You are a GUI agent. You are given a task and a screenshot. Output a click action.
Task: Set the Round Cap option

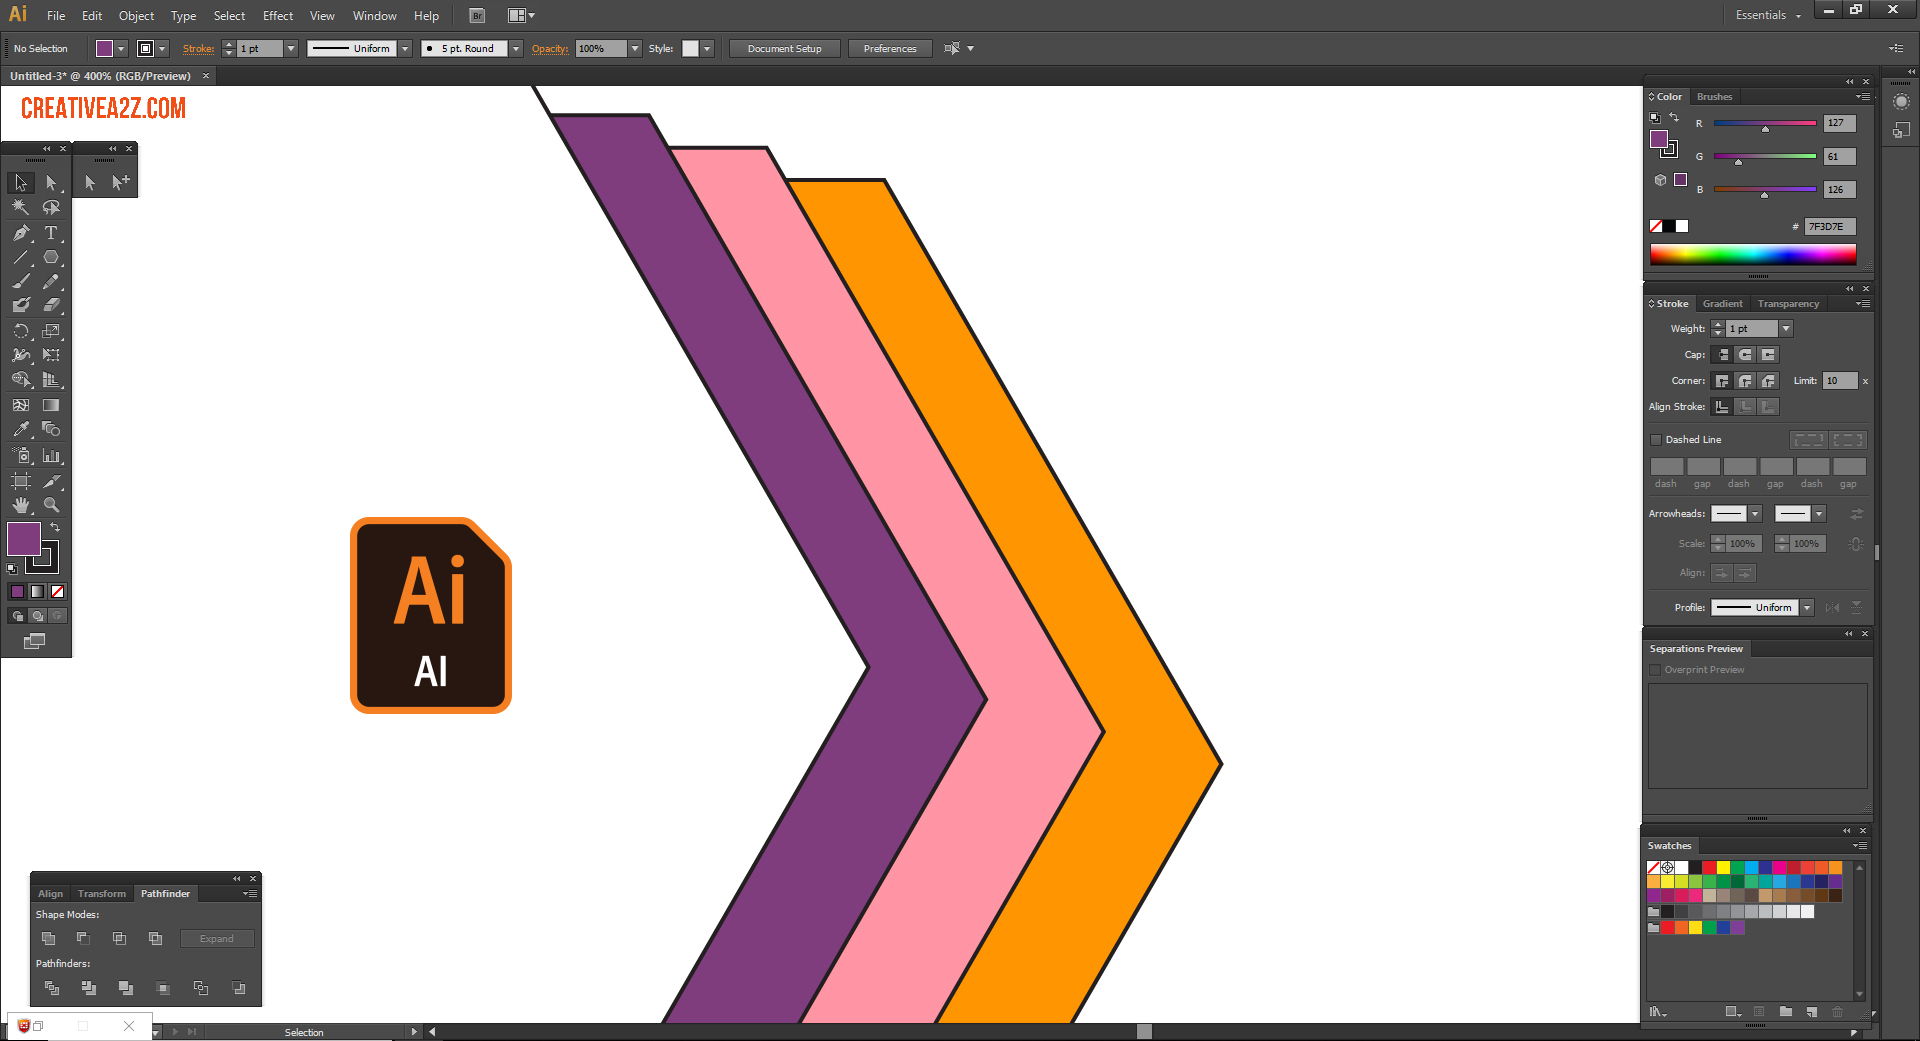(x=1745, y=355)
